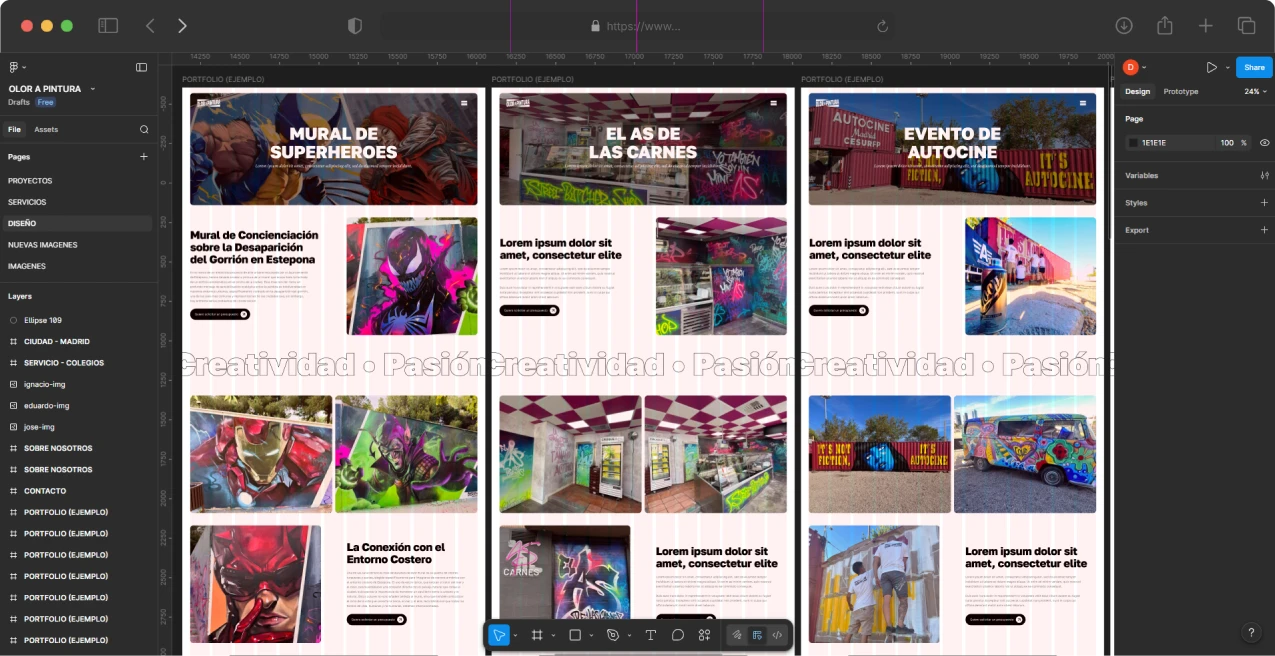Click the blue Share button

pyautogui.click(x=1254, y=67)
